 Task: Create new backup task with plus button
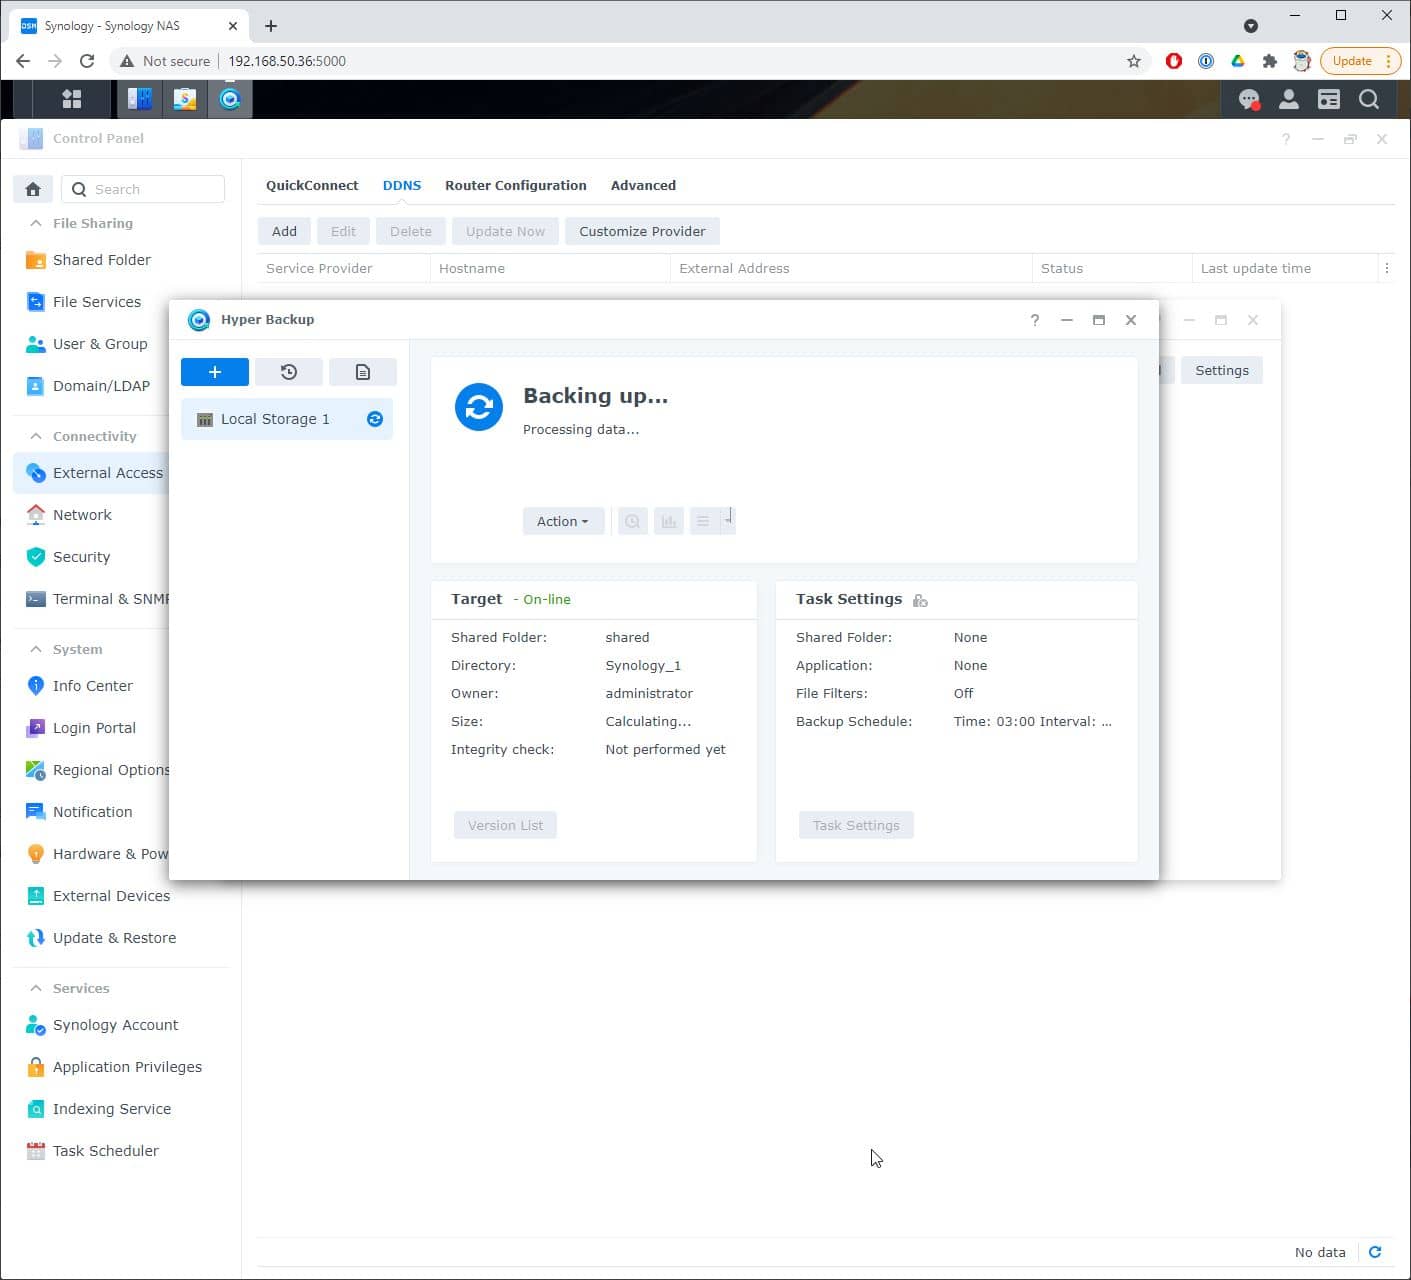(215, 372)
